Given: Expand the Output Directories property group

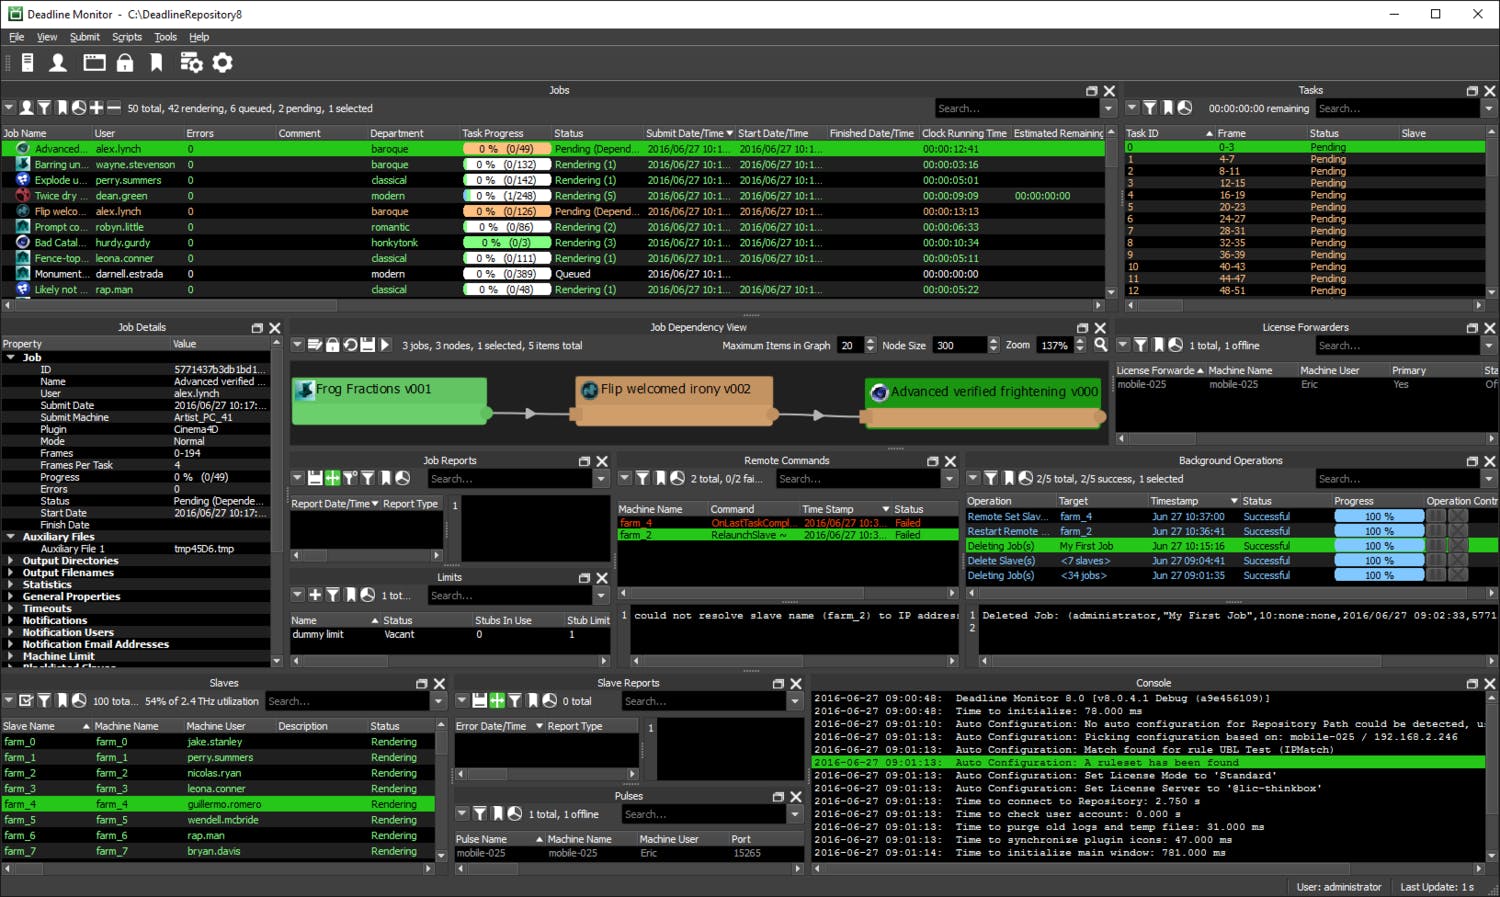Looking at the screenshot, I should 11,561.
